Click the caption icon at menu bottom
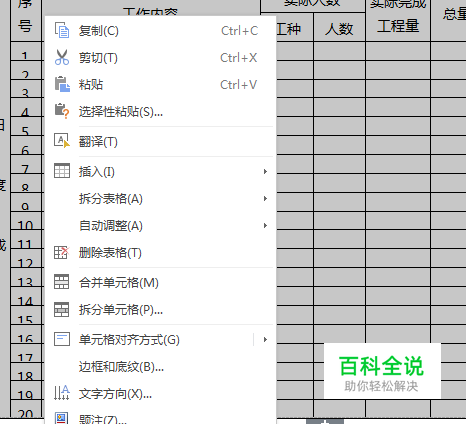 coord(62,418)
